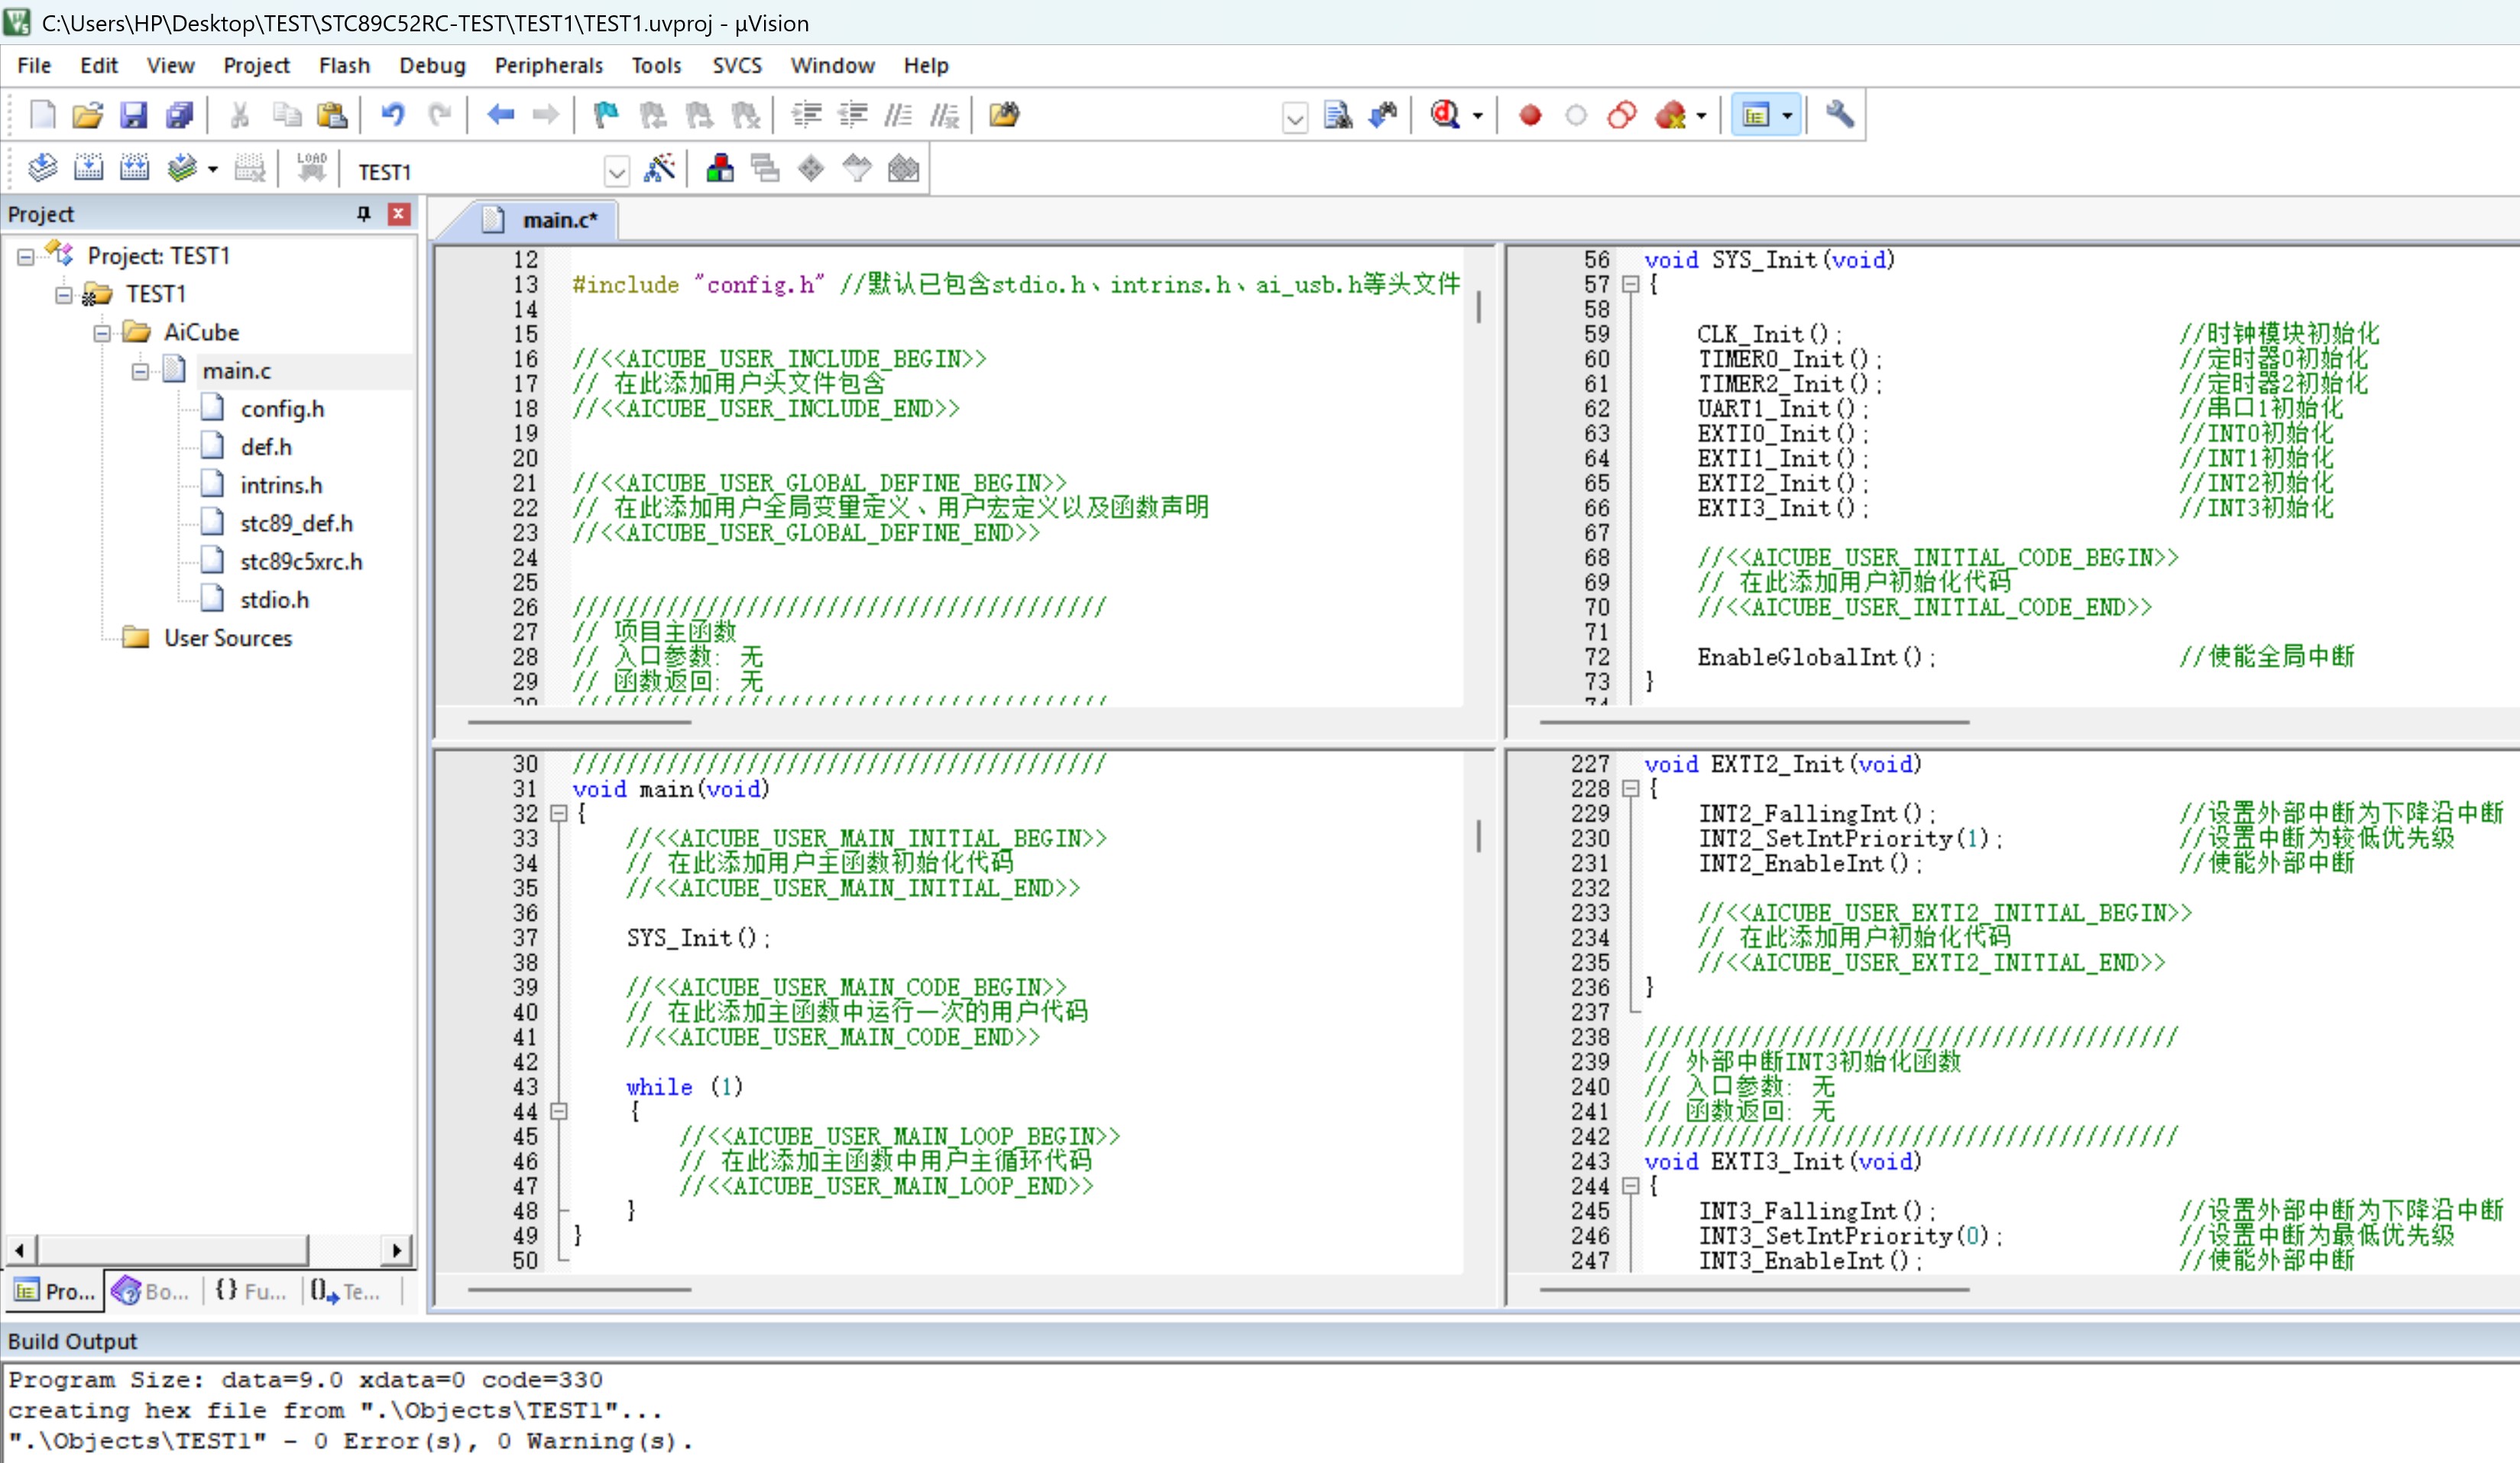Open Configuration wrench icon
2520x1463 pixels.
[x=1839, y=115]
